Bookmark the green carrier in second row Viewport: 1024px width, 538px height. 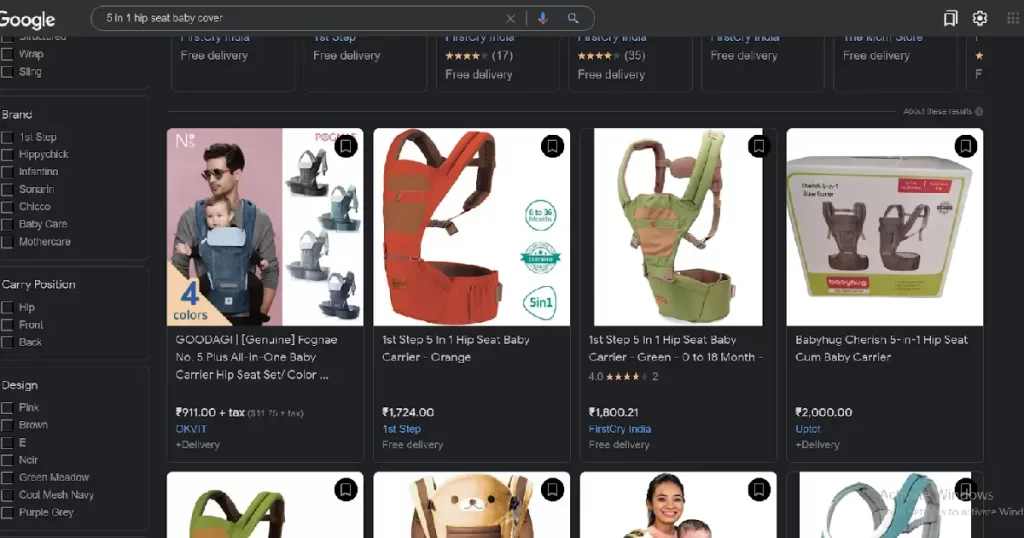(345, 490)
